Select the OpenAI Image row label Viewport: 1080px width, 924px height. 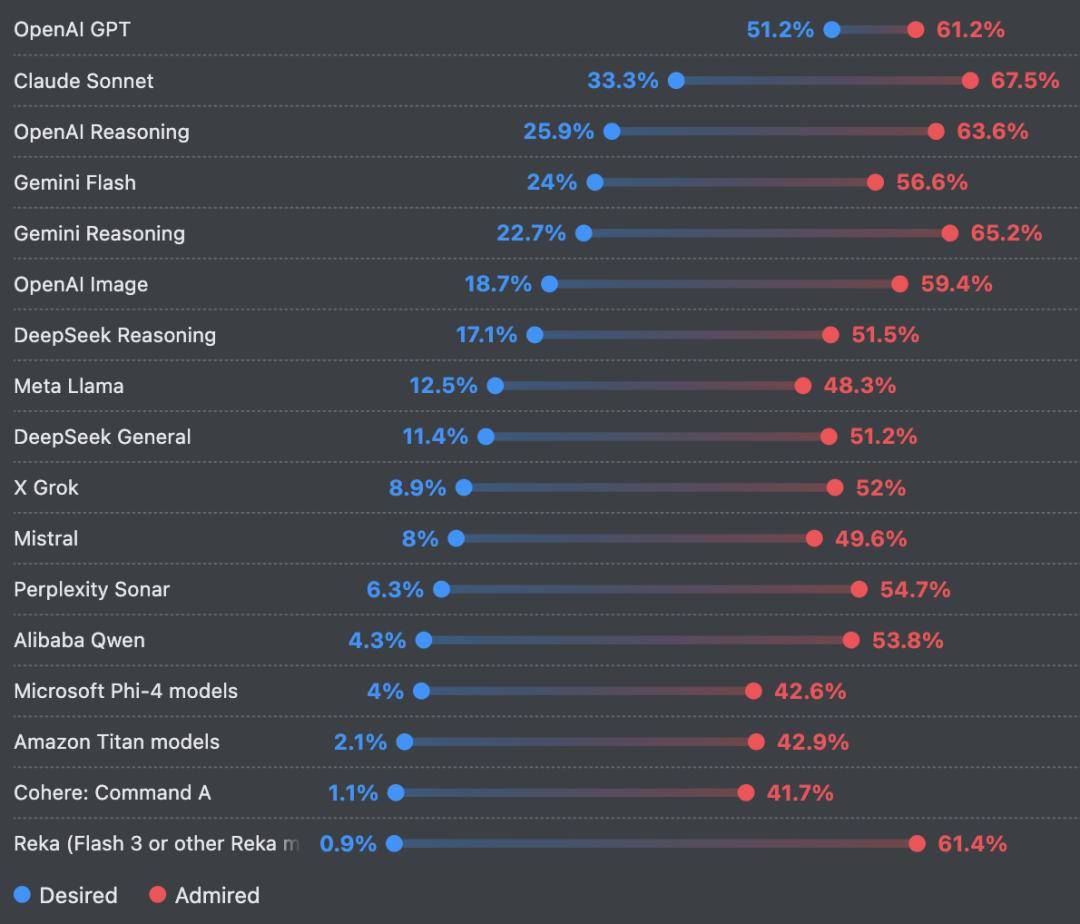(81, 284)
